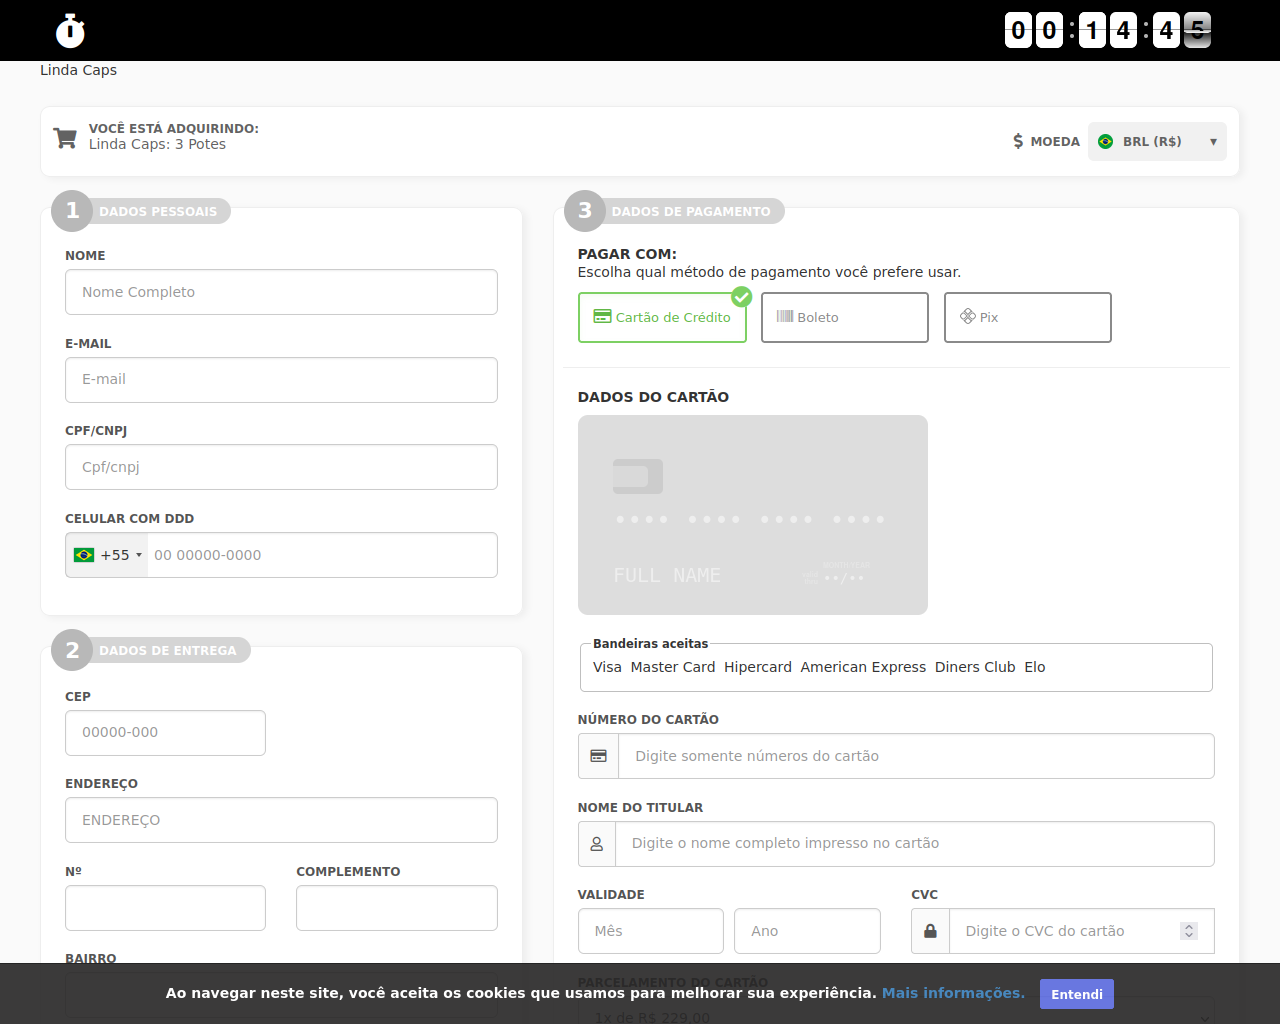Click the padlock icon beside CVC
The height and width of the screenshot is (1024, 1280).
930,931
